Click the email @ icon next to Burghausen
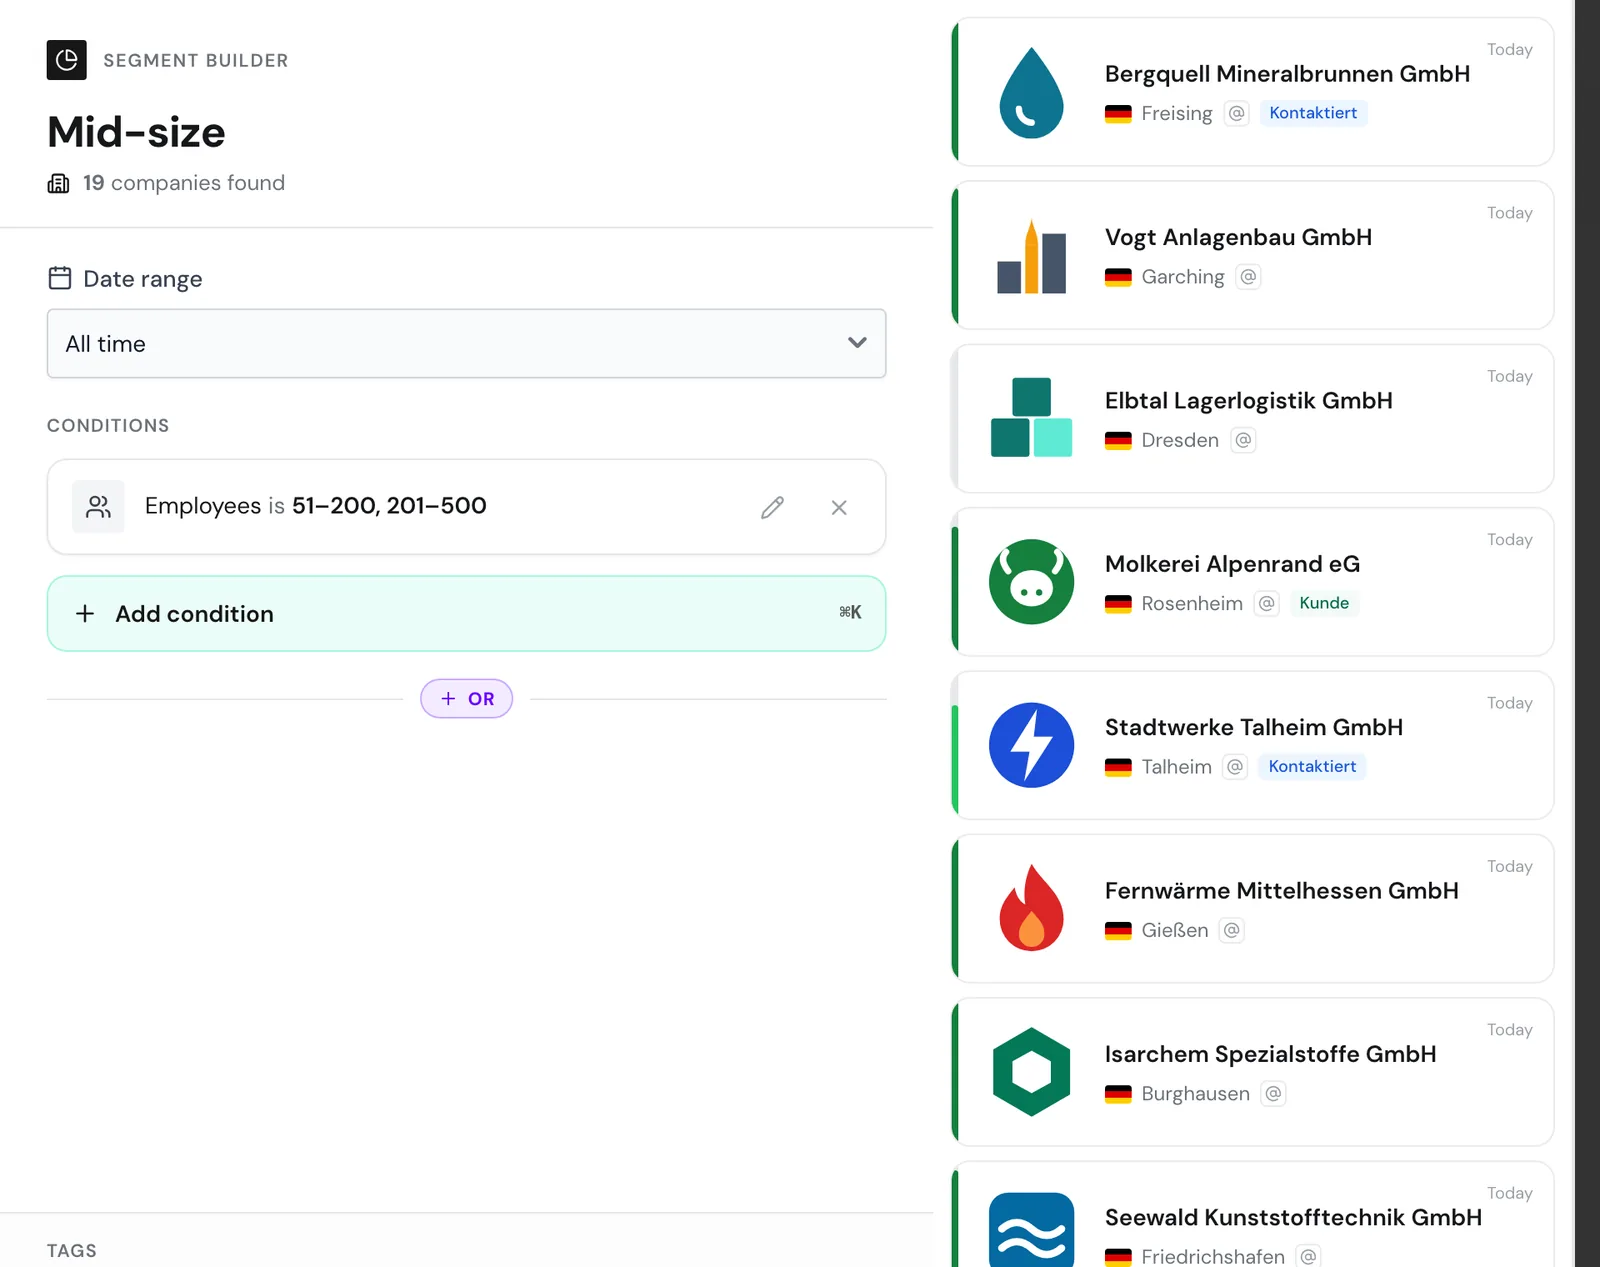The width and height of the screenshot is (1600, 1267). click(1273, 1093)
